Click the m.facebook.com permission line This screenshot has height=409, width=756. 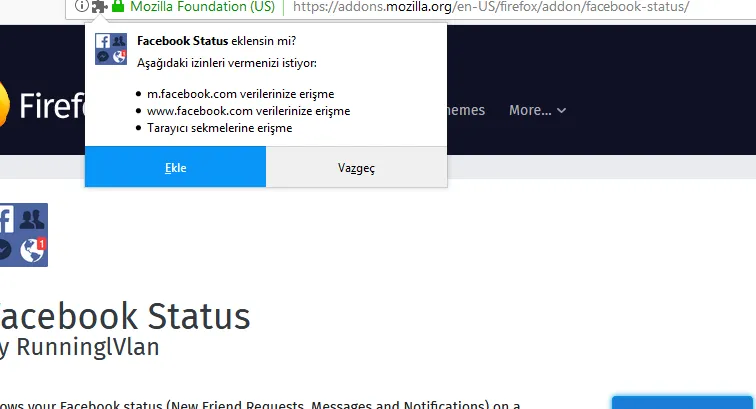[x=240, y=94]
